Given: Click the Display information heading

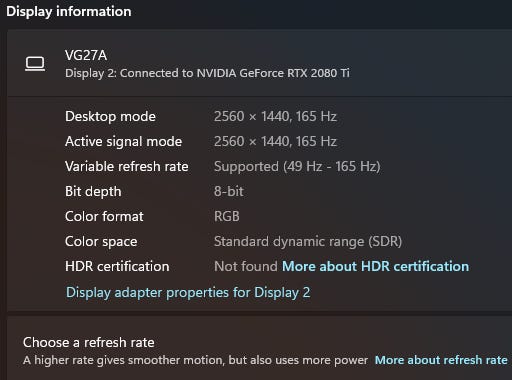Looking at the screenshot, I should pos(69,11).
